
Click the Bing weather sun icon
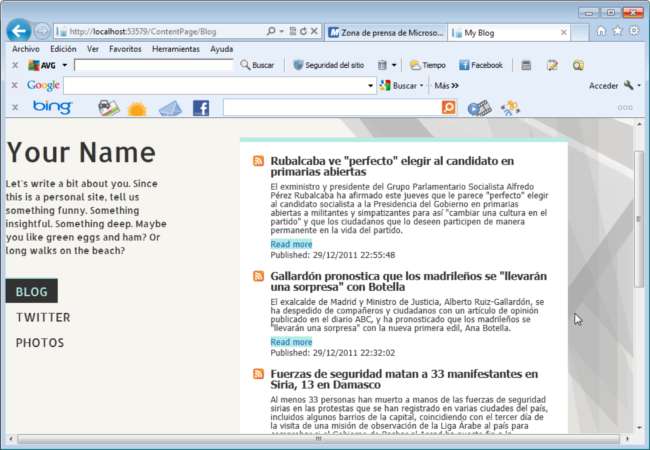(137, 109)
